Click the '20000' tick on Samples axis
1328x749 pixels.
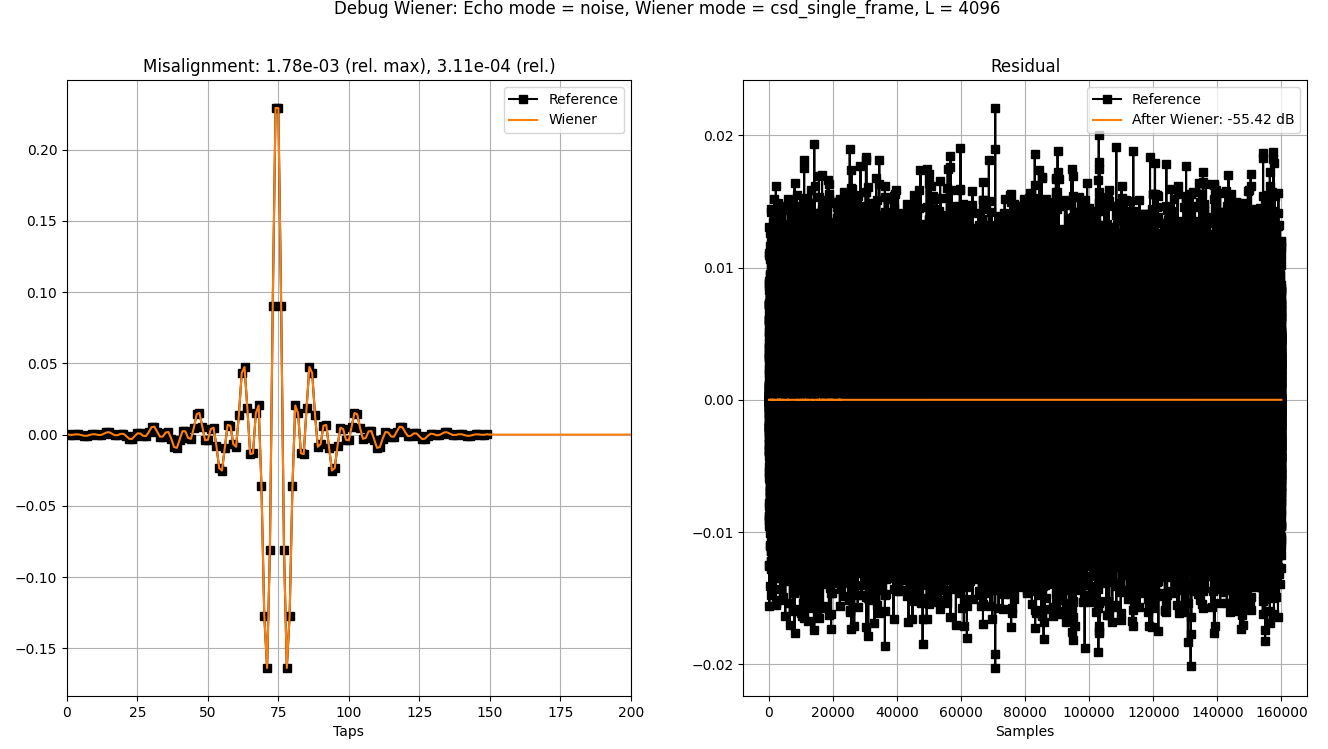point(832,712)
